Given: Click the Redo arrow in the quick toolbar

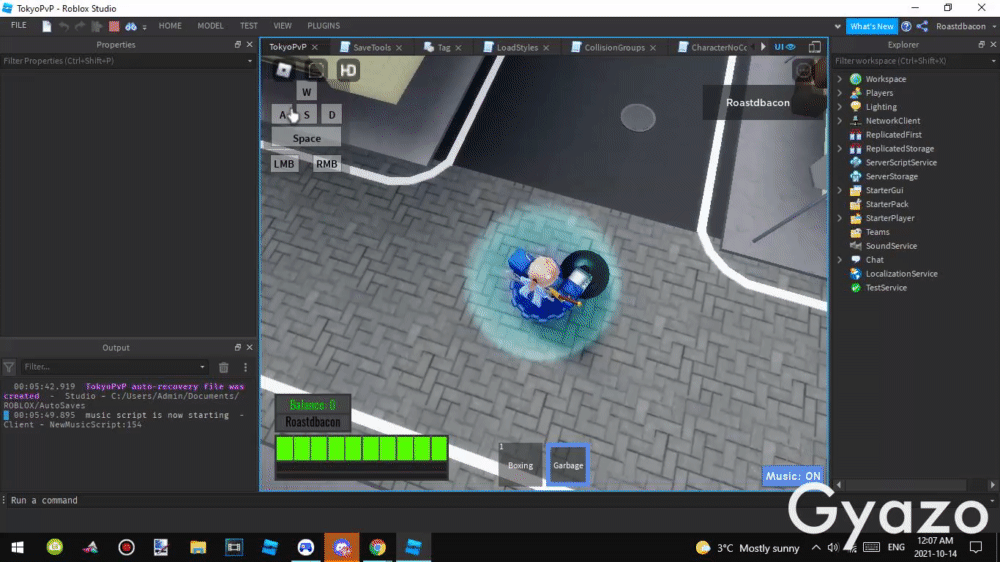Looking at the screenshot, I should [x=80, y=26].
